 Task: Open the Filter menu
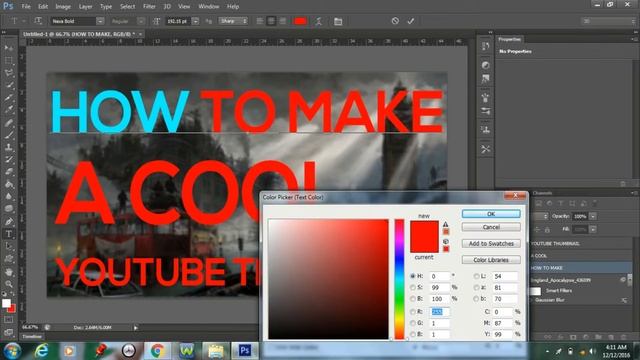[x=149, y=7]
